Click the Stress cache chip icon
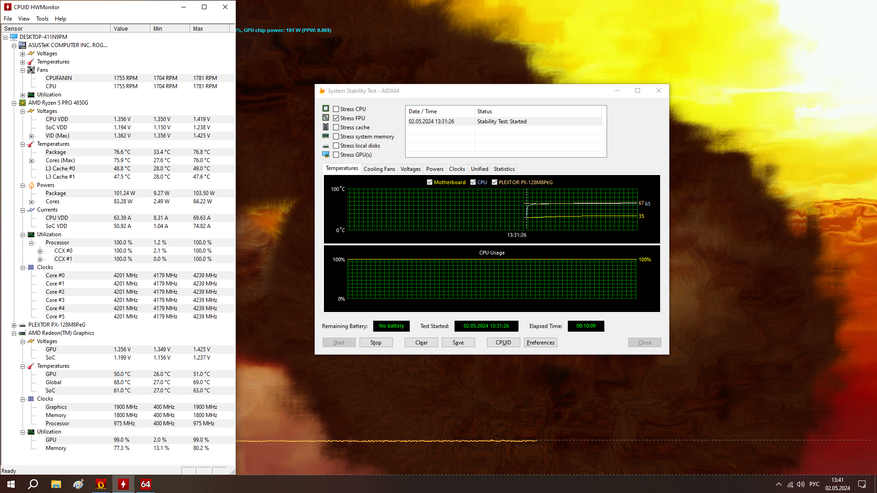877x493 pixels. click(326, 127)
